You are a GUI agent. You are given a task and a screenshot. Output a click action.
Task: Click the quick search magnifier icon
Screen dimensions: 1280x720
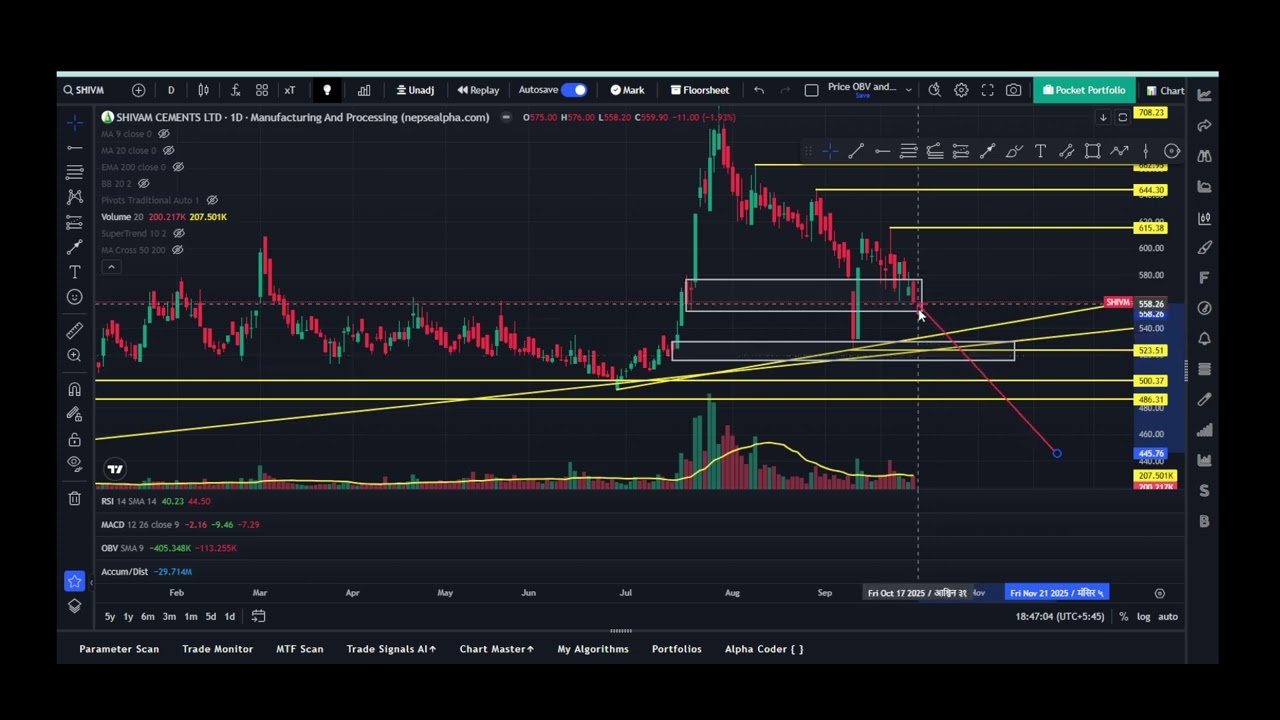(934, 90)
